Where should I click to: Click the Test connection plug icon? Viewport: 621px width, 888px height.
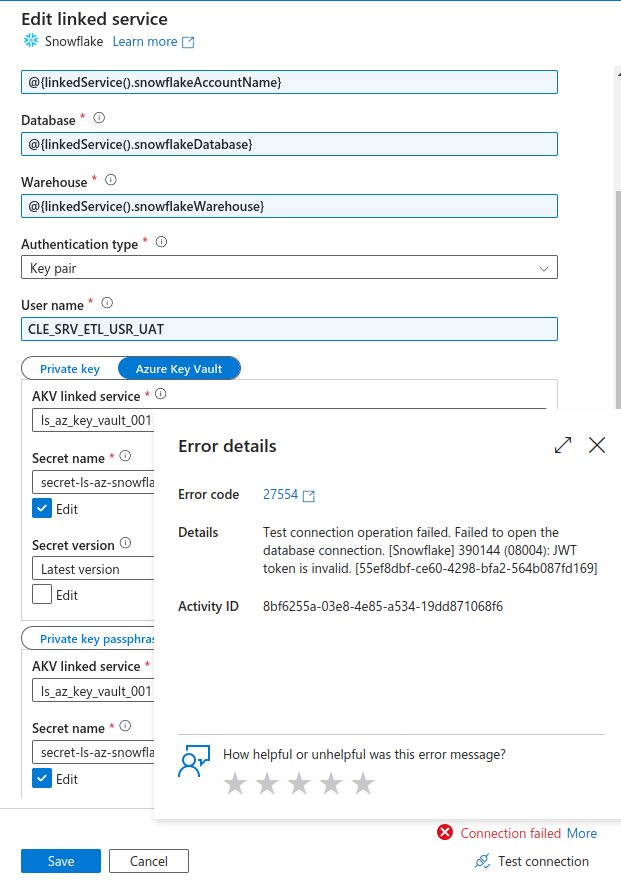[x=482, y=861]
